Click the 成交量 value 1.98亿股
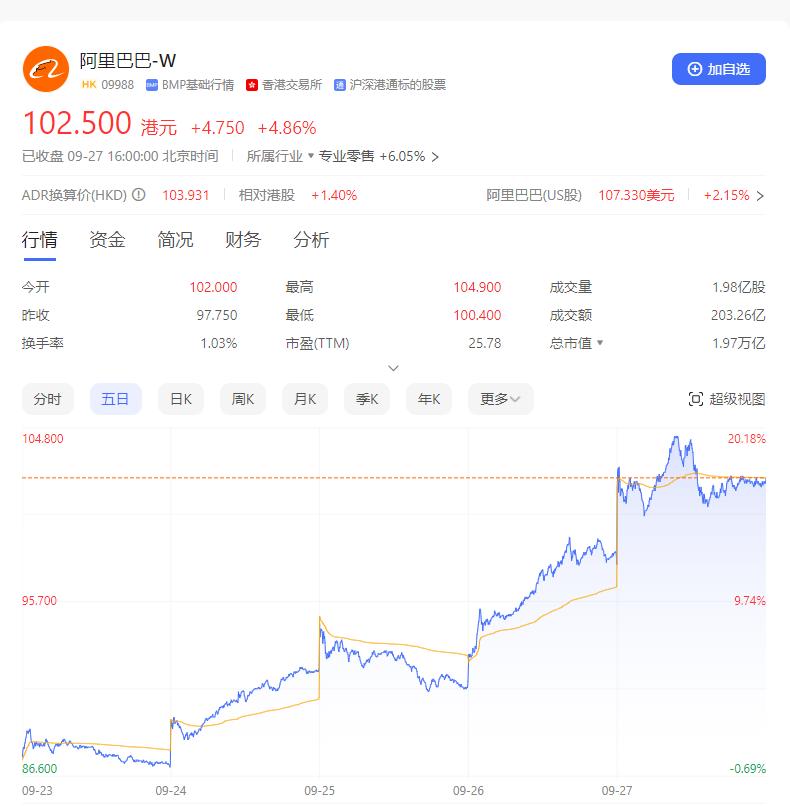 pos(739,287)
